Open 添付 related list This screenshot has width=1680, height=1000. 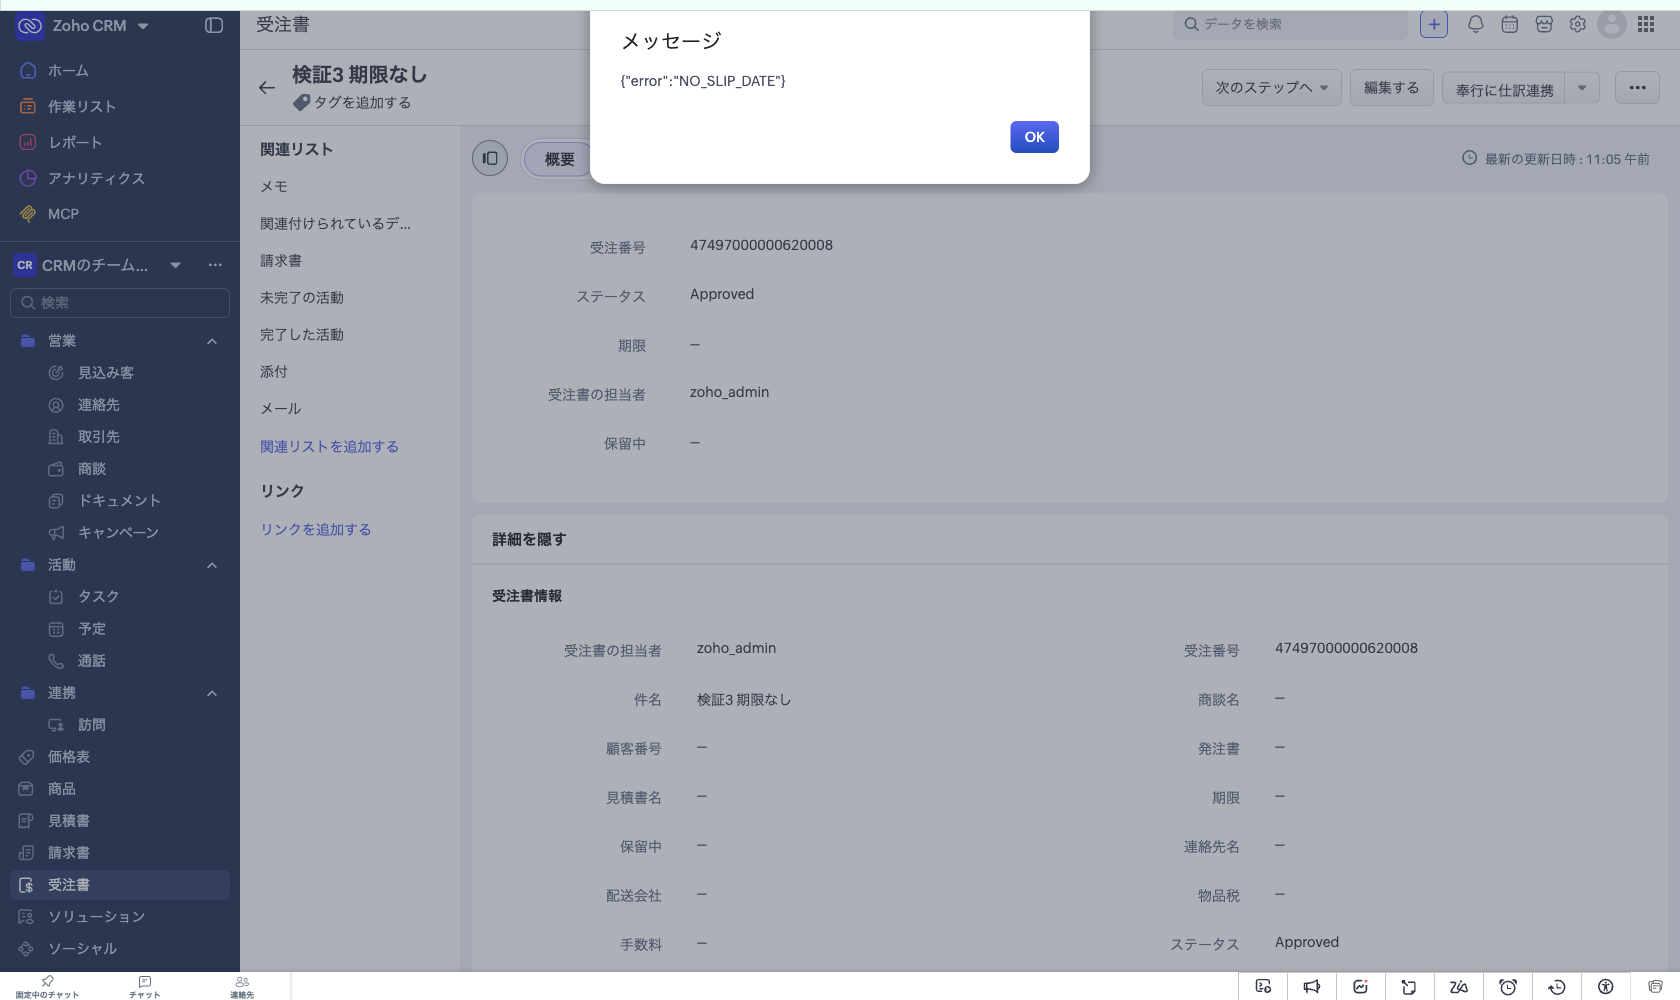[x=274, y=372]
